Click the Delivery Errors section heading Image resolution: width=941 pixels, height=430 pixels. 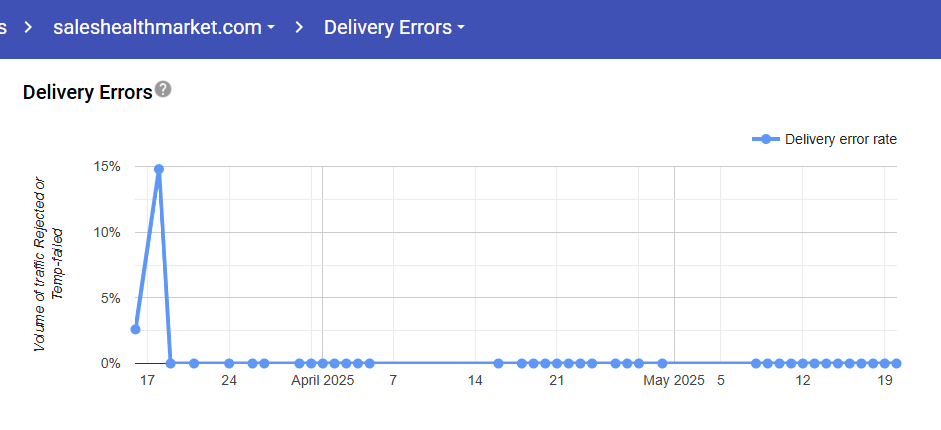pos(87,92)
